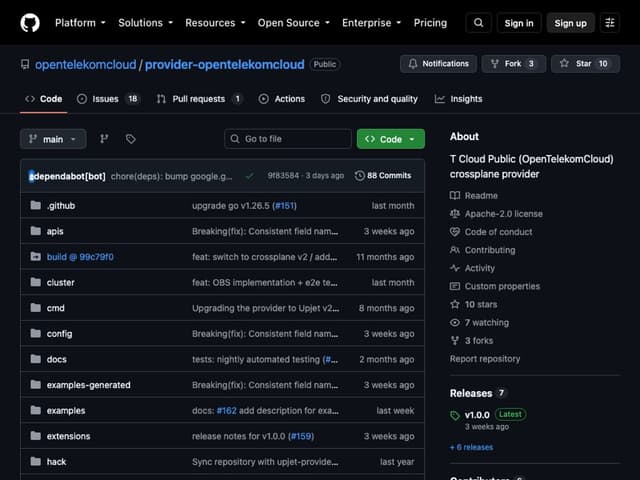The height and width of the screenshot is (480, 640).
Task: Open the Releases heading link
Action: click(x=471, y=393)
